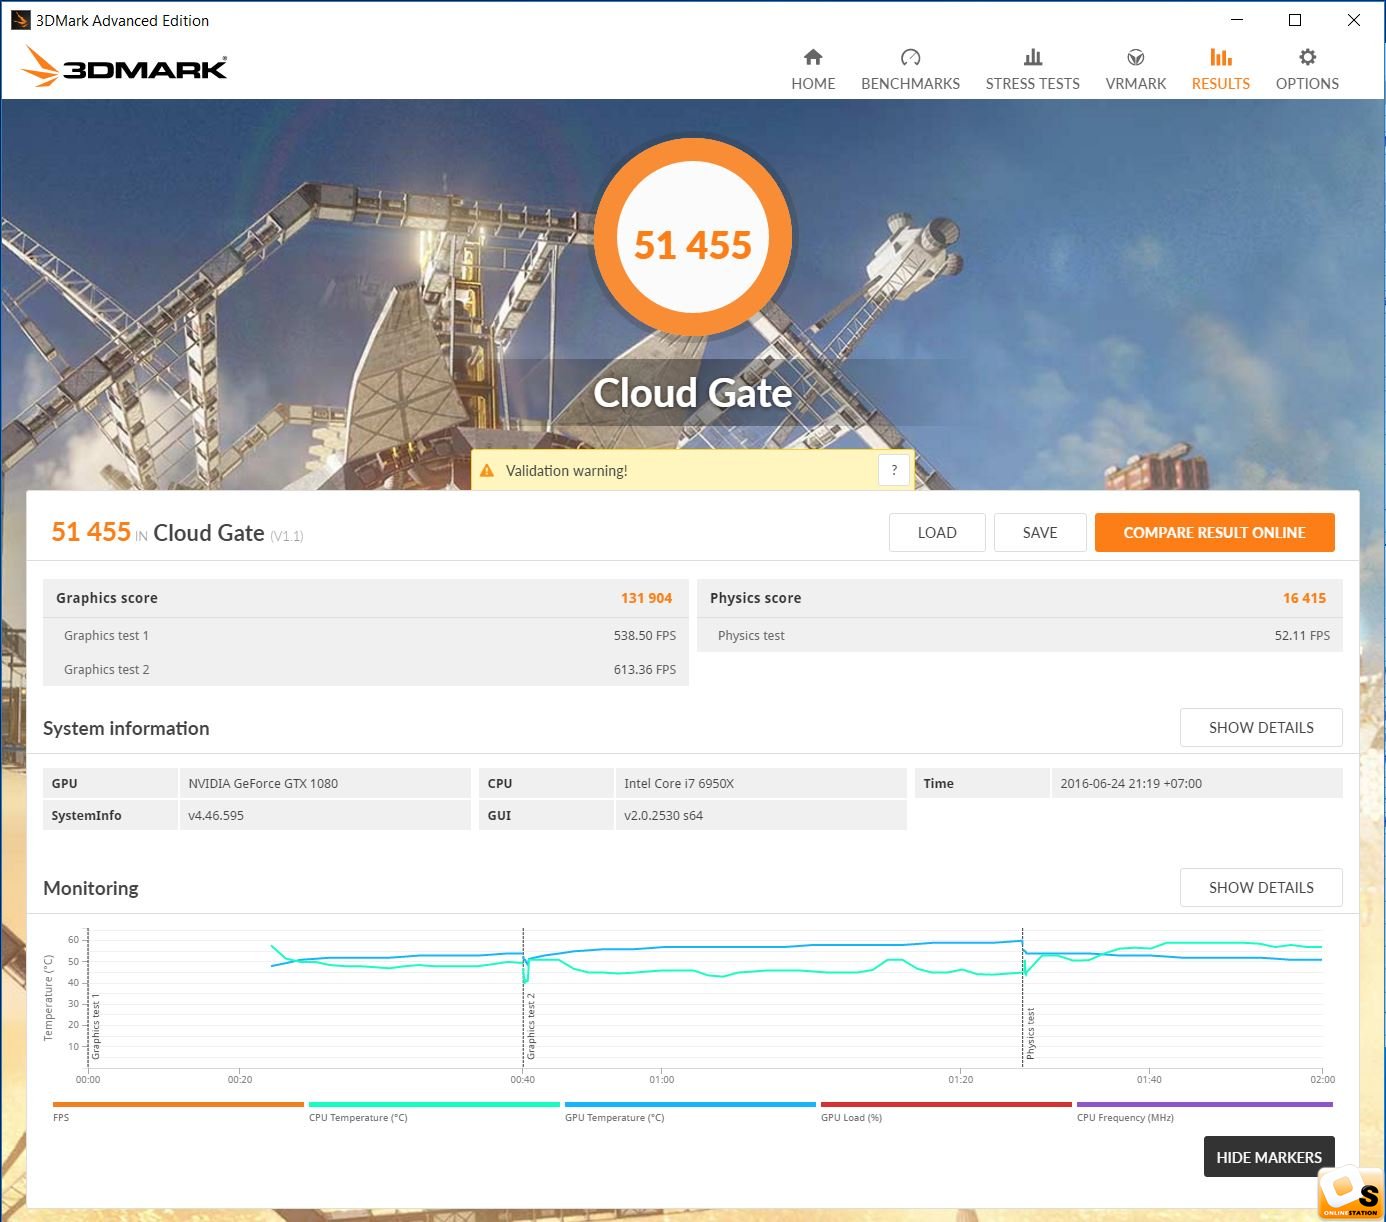The image size is (1386, 1222).
Task: Open the validation warning help question mark
Action: [x=894, y=470]
